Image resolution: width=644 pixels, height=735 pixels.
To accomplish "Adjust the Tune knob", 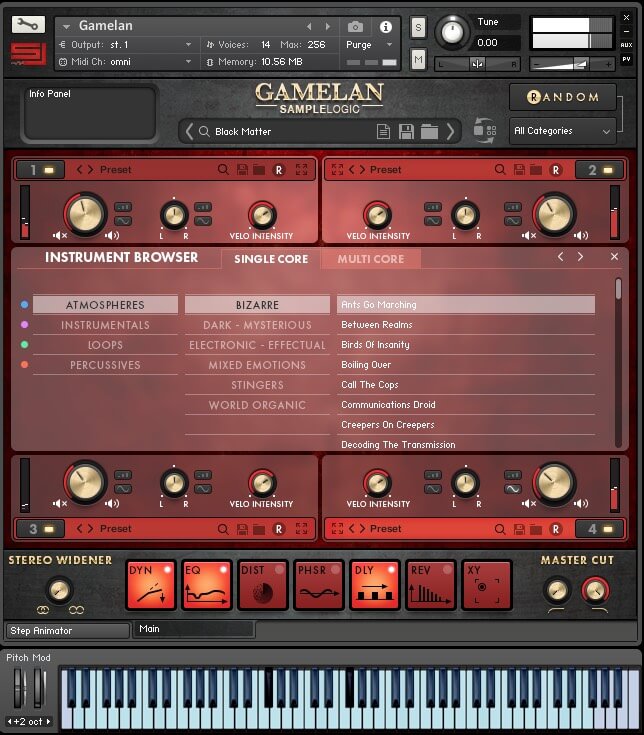I will [x=452, y=32].
